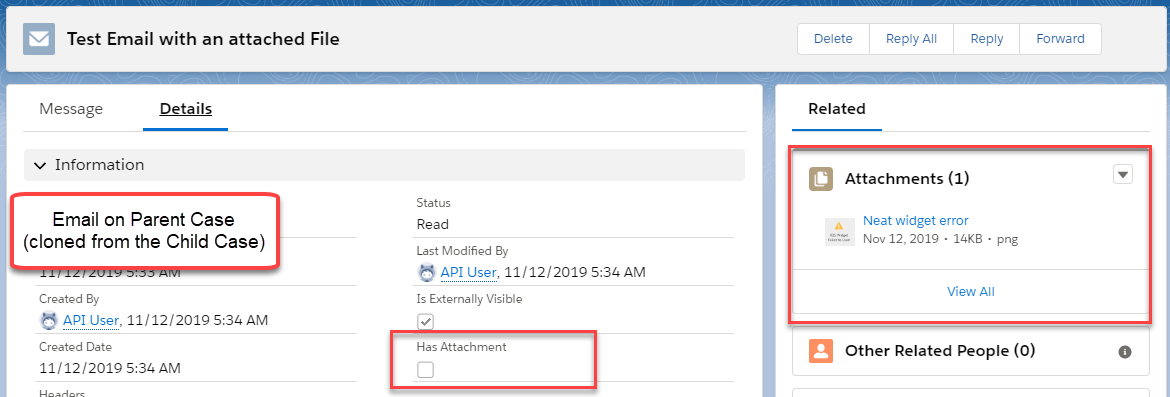
Task: Open API User link under Created By
Action: click(x=90, y=320)
